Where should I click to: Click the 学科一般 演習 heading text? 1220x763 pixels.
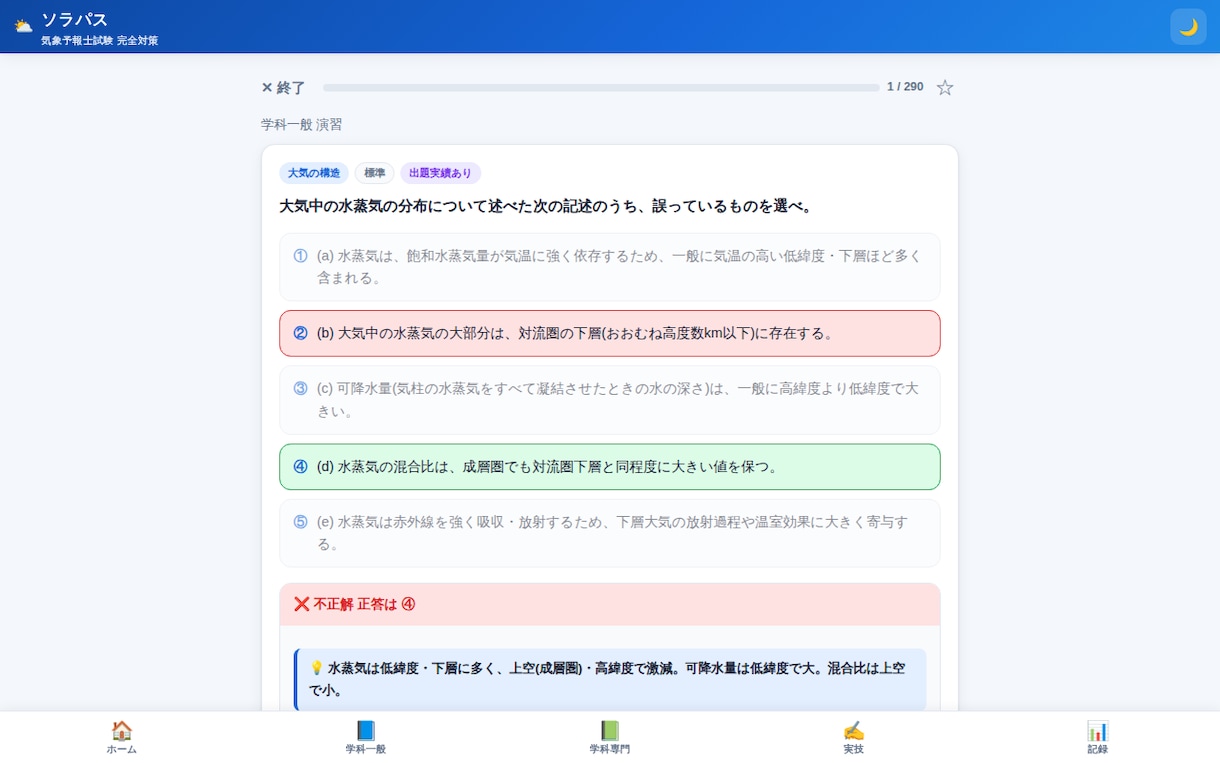click(302, 125)
